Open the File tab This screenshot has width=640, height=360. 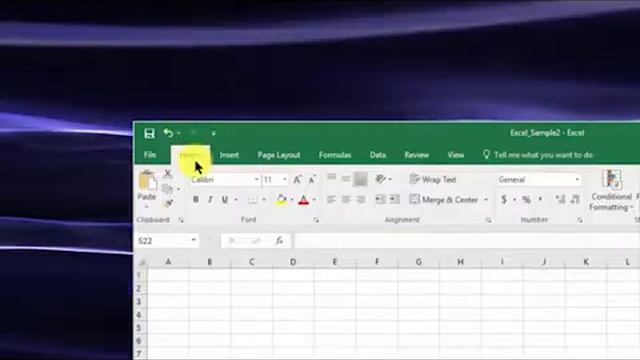(x=150, y=155)
